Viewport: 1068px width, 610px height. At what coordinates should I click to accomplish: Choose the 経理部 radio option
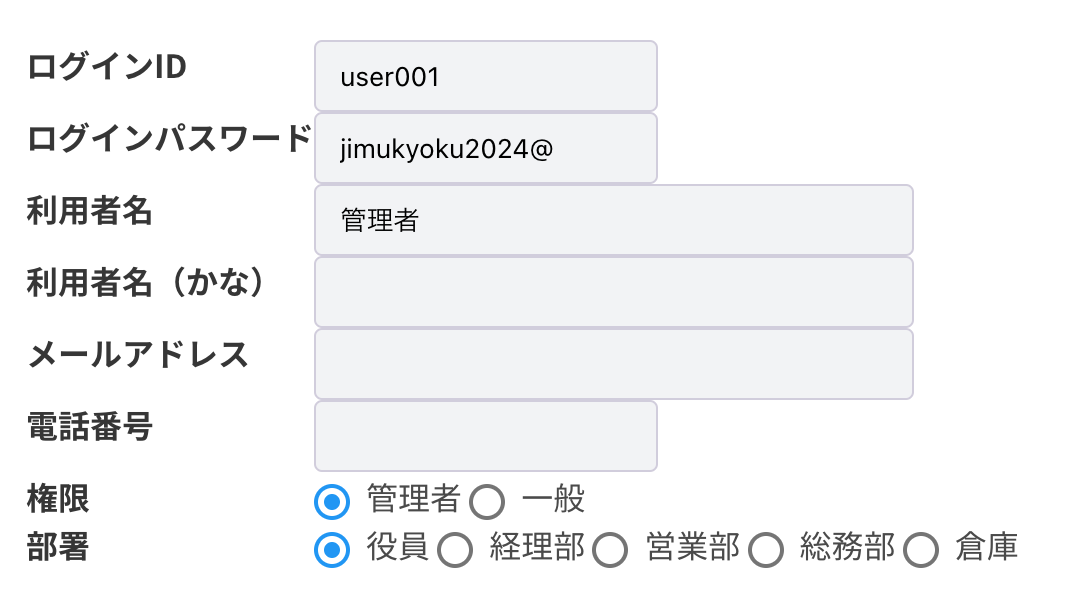point(455,549)
